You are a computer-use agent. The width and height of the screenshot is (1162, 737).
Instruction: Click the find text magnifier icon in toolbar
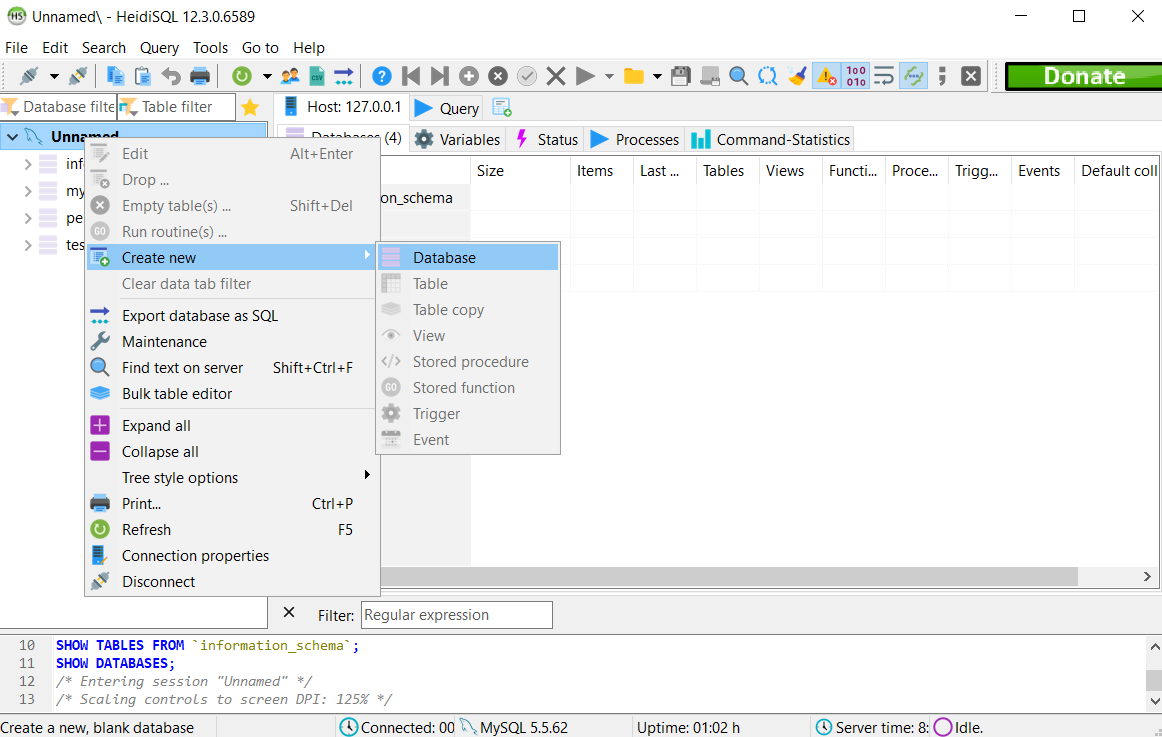738,76
